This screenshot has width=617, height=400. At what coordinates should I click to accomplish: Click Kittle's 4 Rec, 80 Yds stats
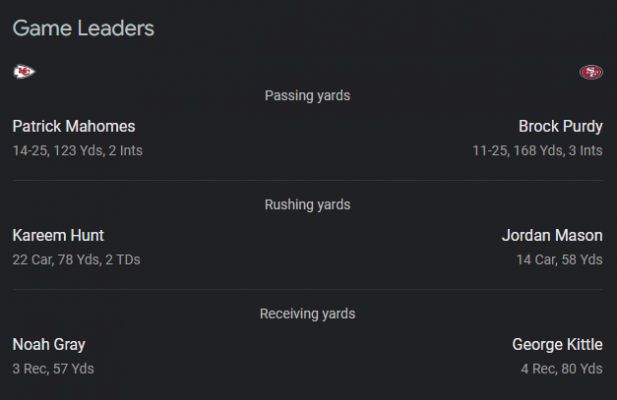(x=562, y=369)
